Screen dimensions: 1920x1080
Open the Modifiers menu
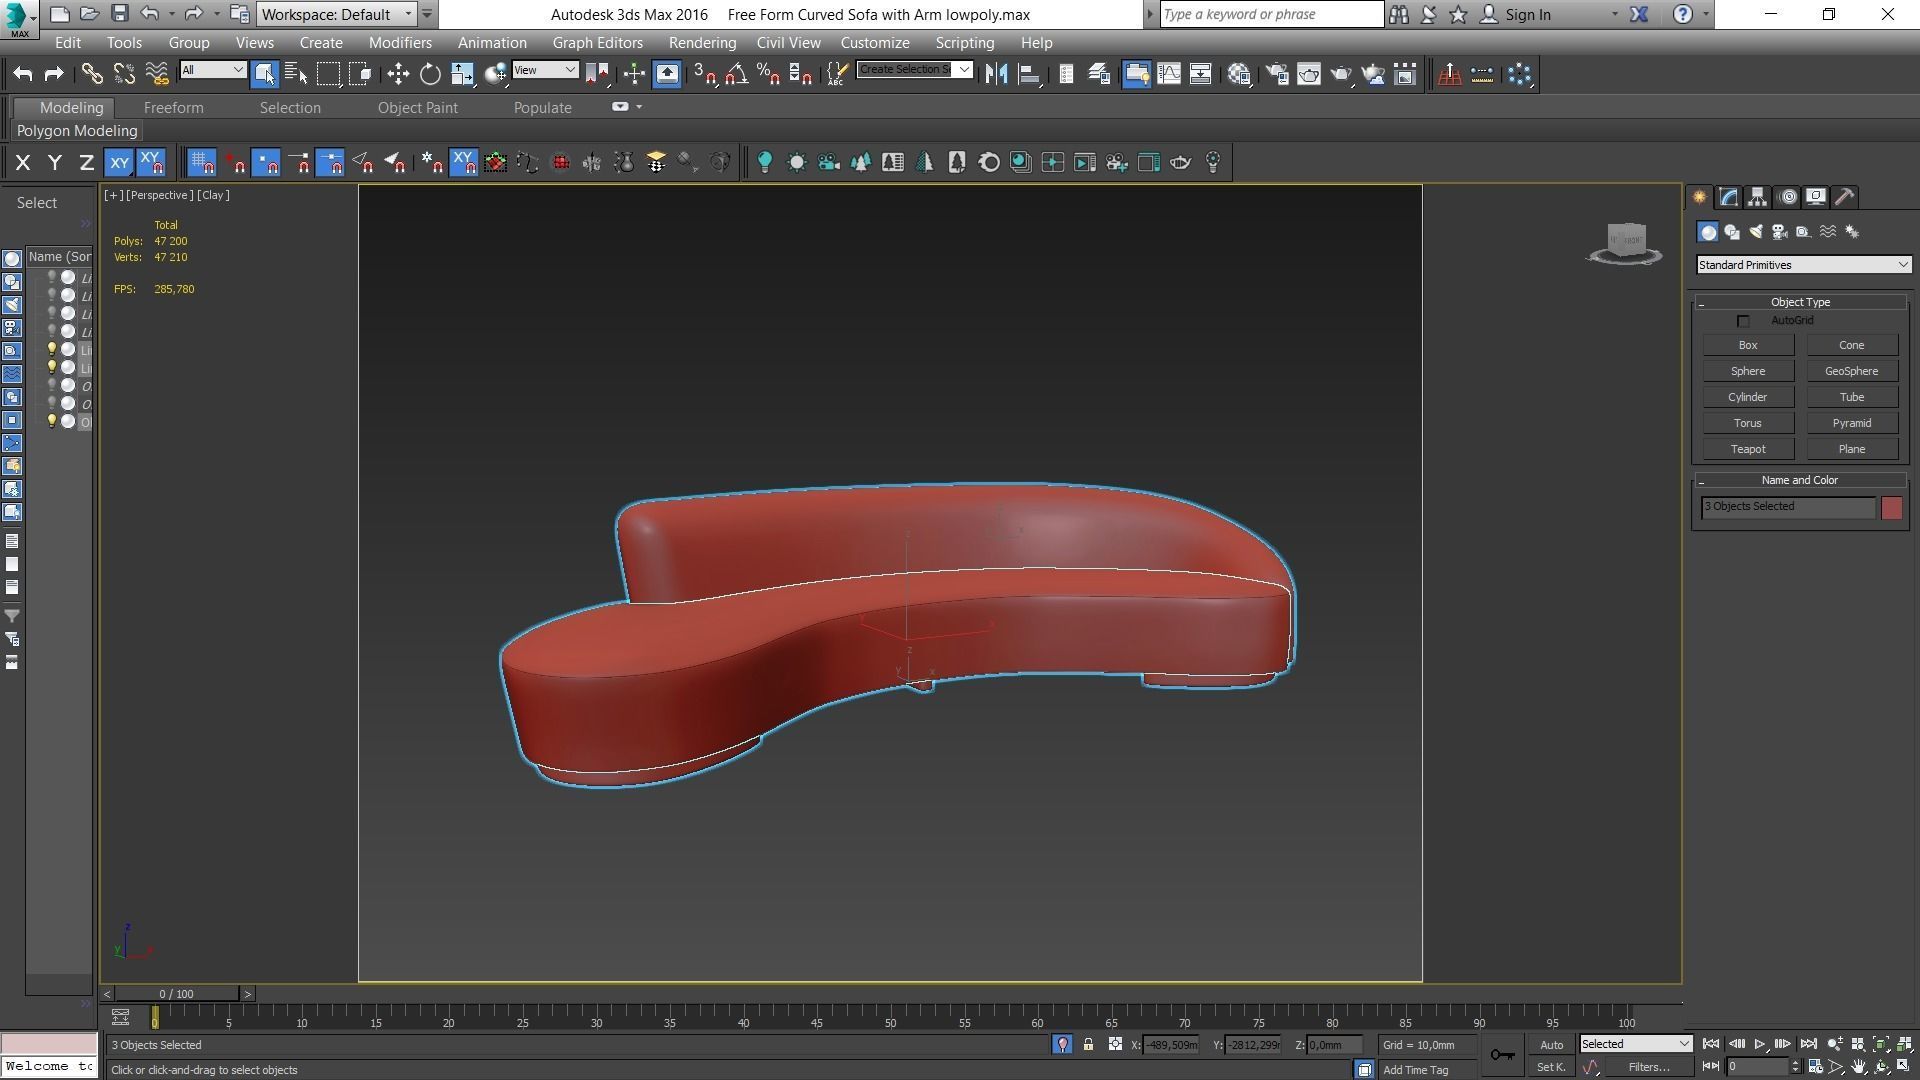(x=400, y=43)
